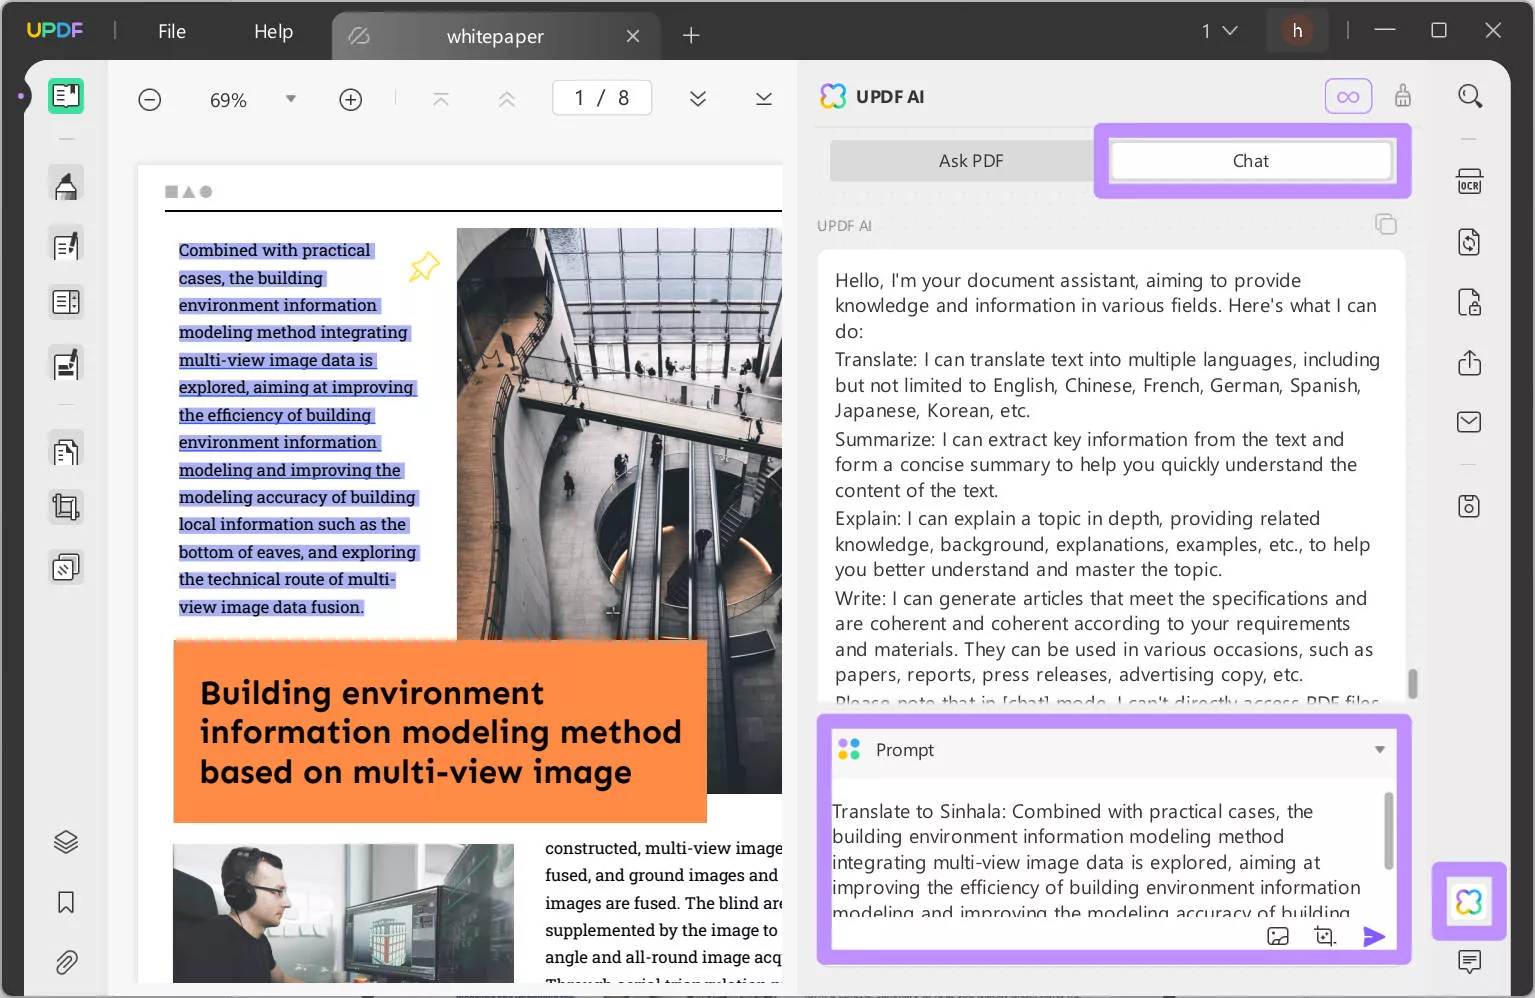Clear chat with the broom icon

[x=1403, y=96]
